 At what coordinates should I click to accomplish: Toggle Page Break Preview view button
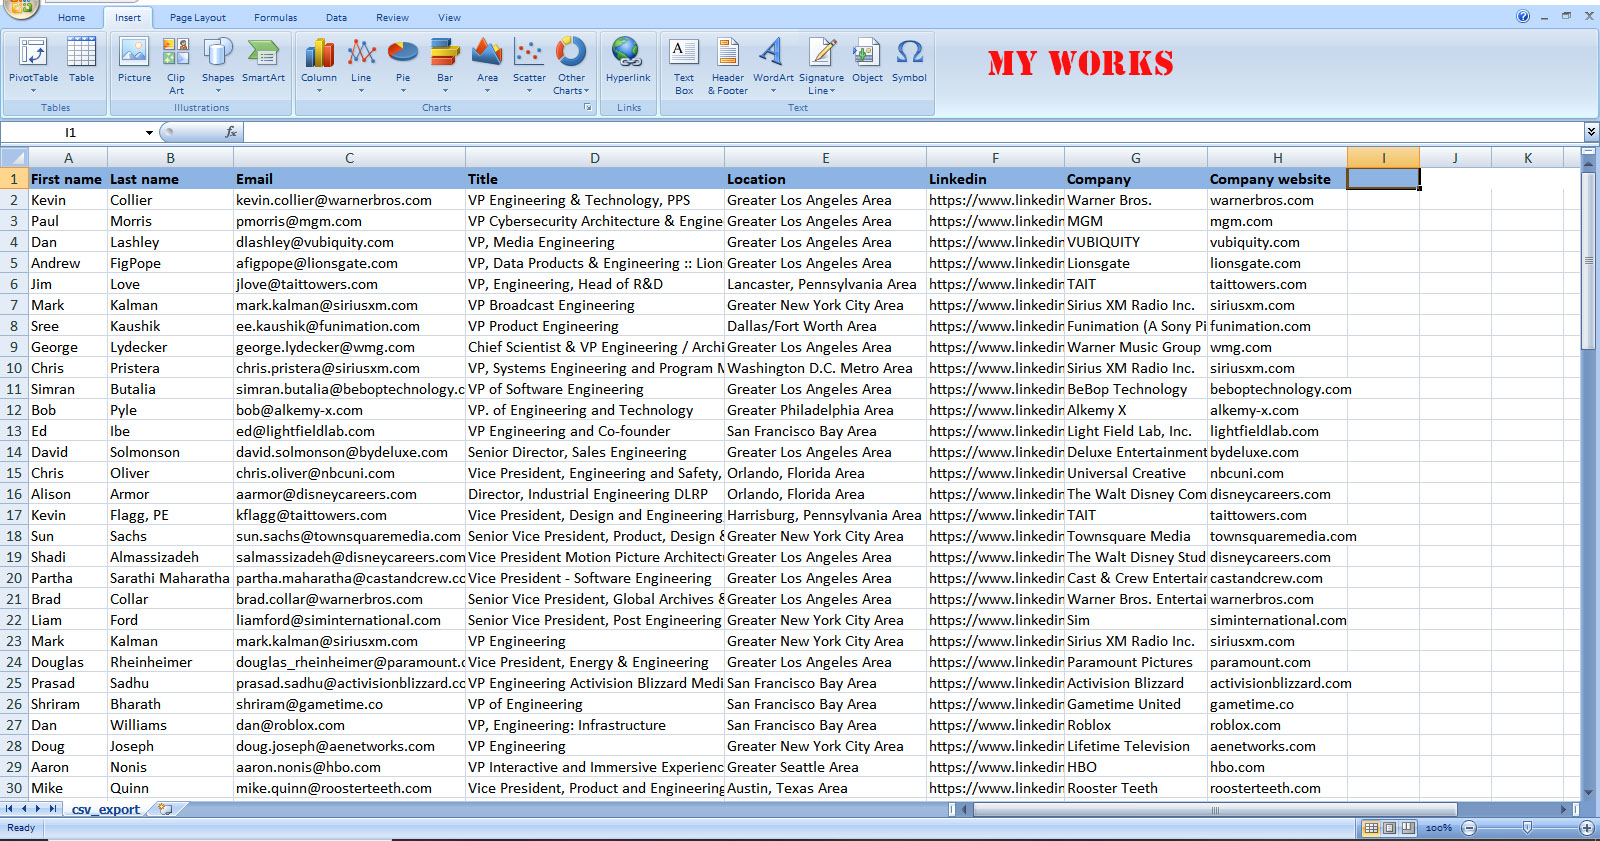pyautogui.click(x=1408, y=828)
